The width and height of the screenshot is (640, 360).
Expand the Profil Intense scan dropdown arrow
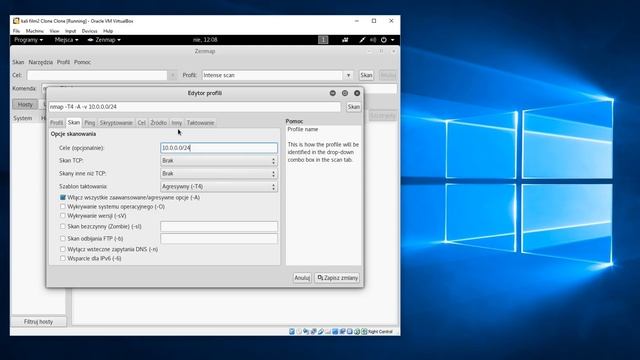(x=348, y=75)
